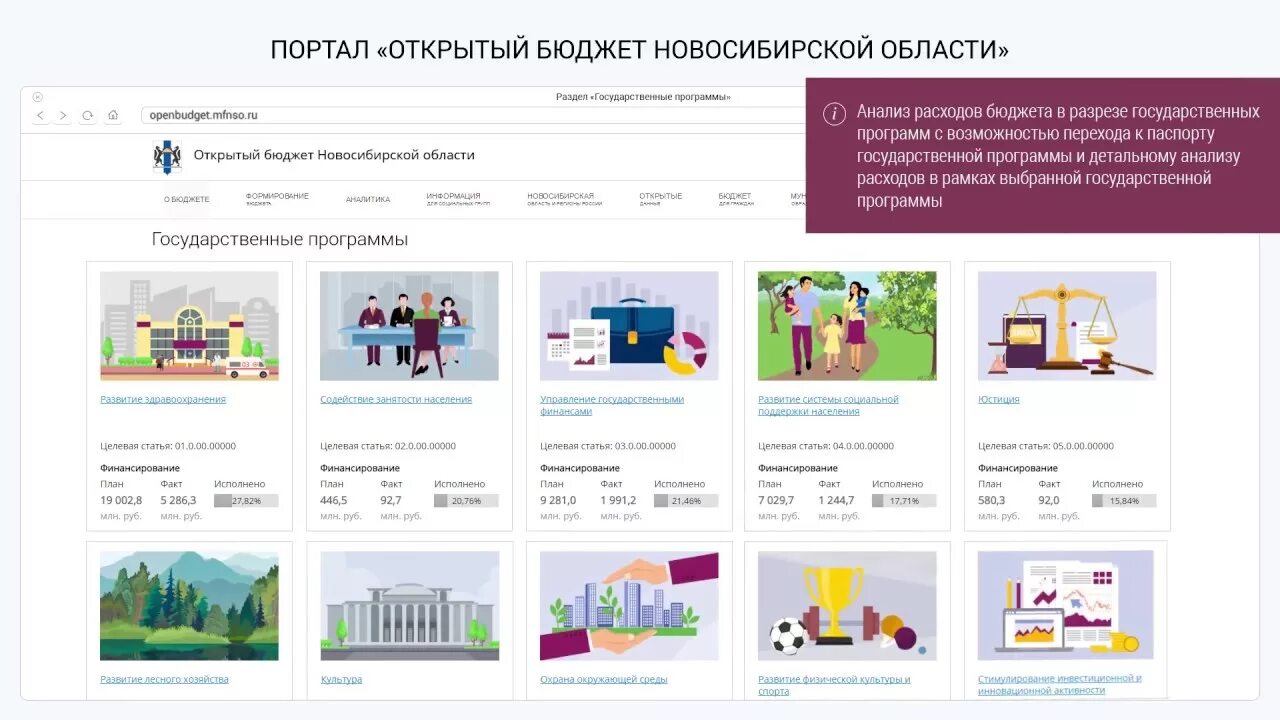The height and width of the screenshot is (720, 1280).
Task: Click the 15,84% execution progress bar
Action: (1124, 501)
